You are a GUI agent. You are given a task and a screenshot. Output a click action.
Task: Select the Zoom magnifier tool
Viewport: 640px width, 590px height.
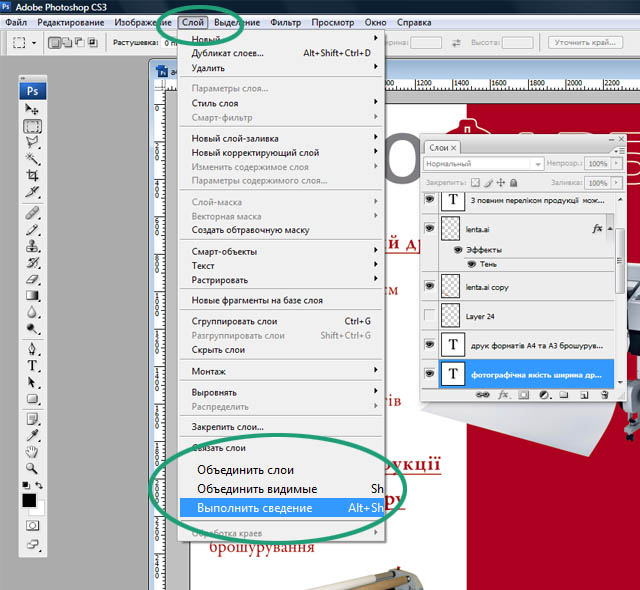33,467
